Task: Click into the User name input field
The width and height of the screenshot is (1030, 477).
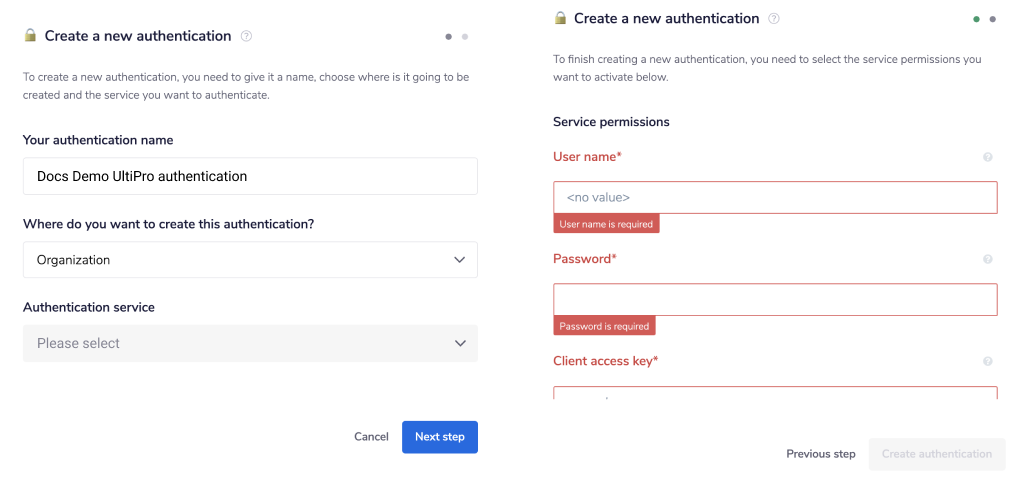Action: coord(775,198)
